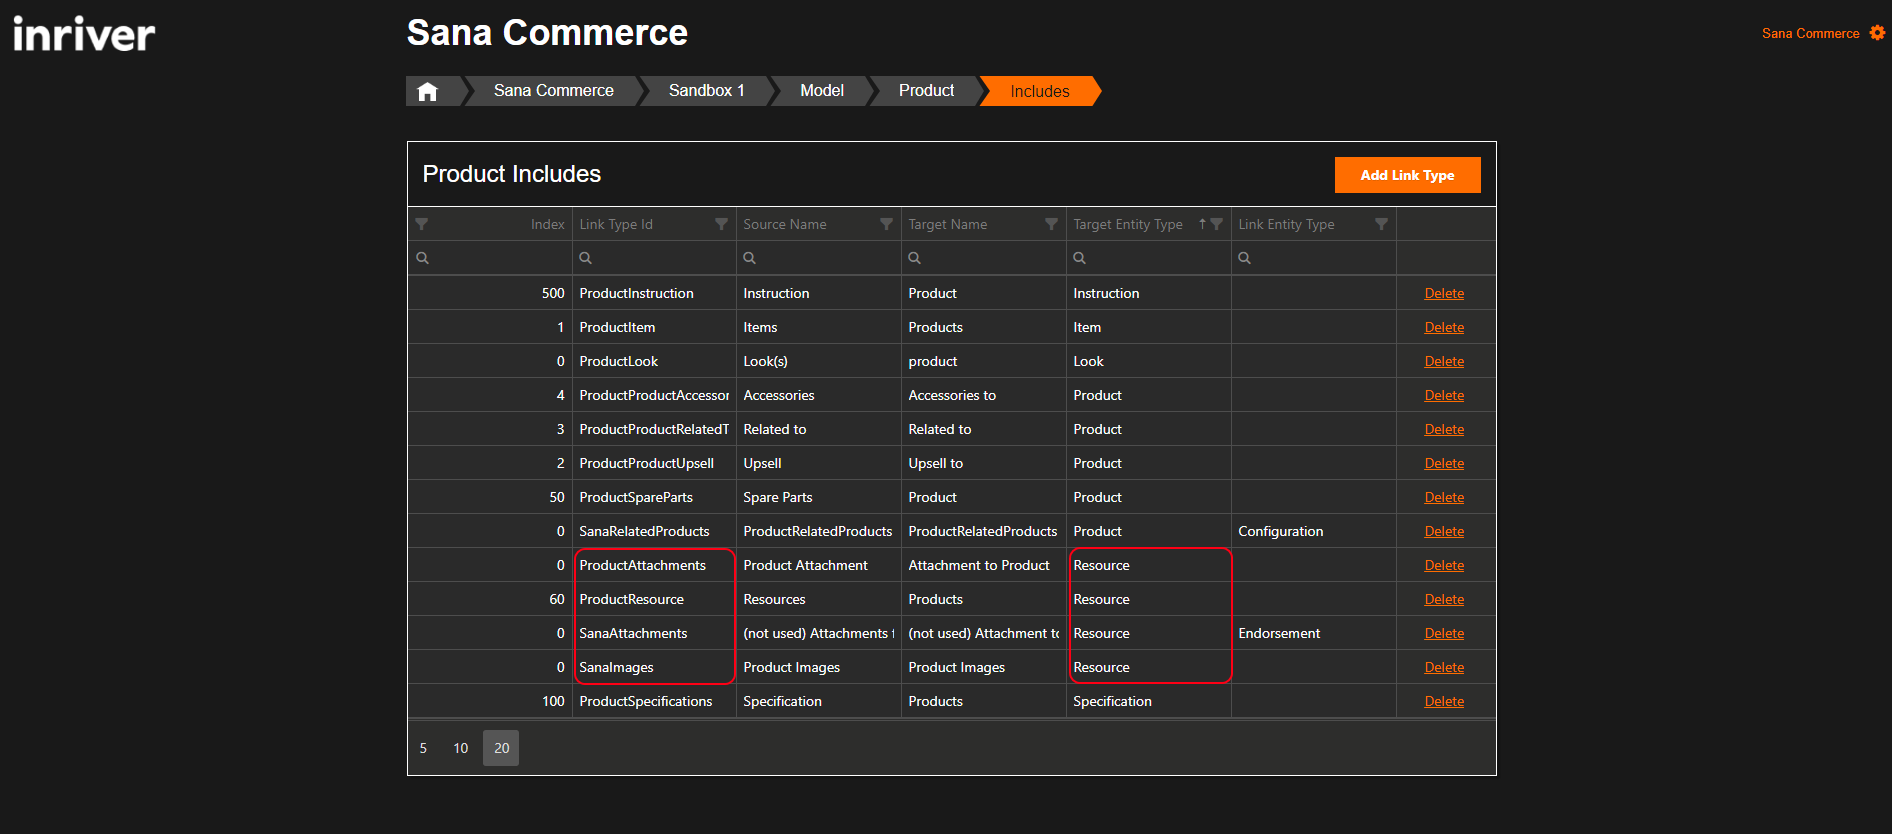Viewport: 1892px width, 834px height.
Task: Click the Sana Commerce user link
Action: [1810, 33]
